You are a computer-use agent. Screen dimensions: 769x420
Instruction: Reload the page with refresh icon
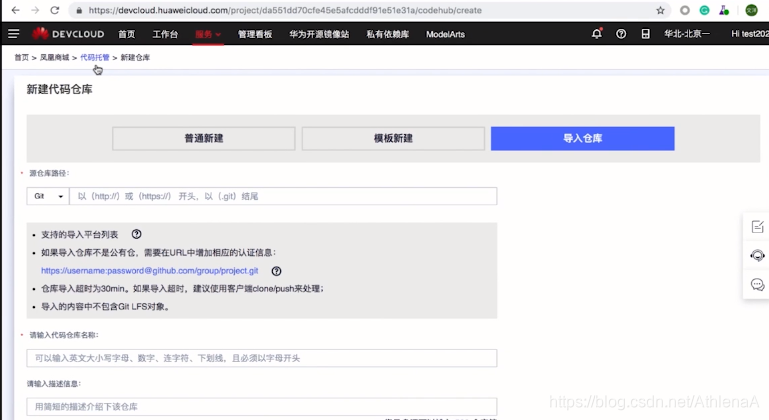click(54, 10)
